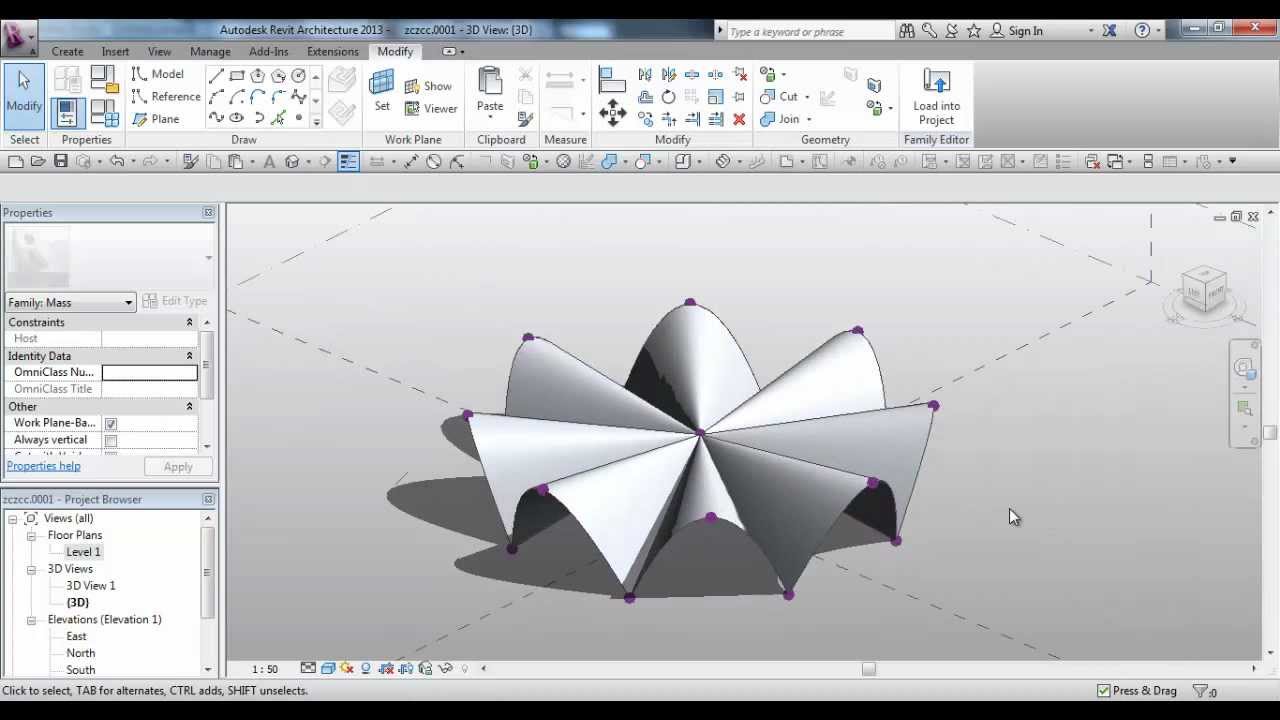Collapse the 3D Views tree node
Screen dimensions: 1280x720
point(31,569)
